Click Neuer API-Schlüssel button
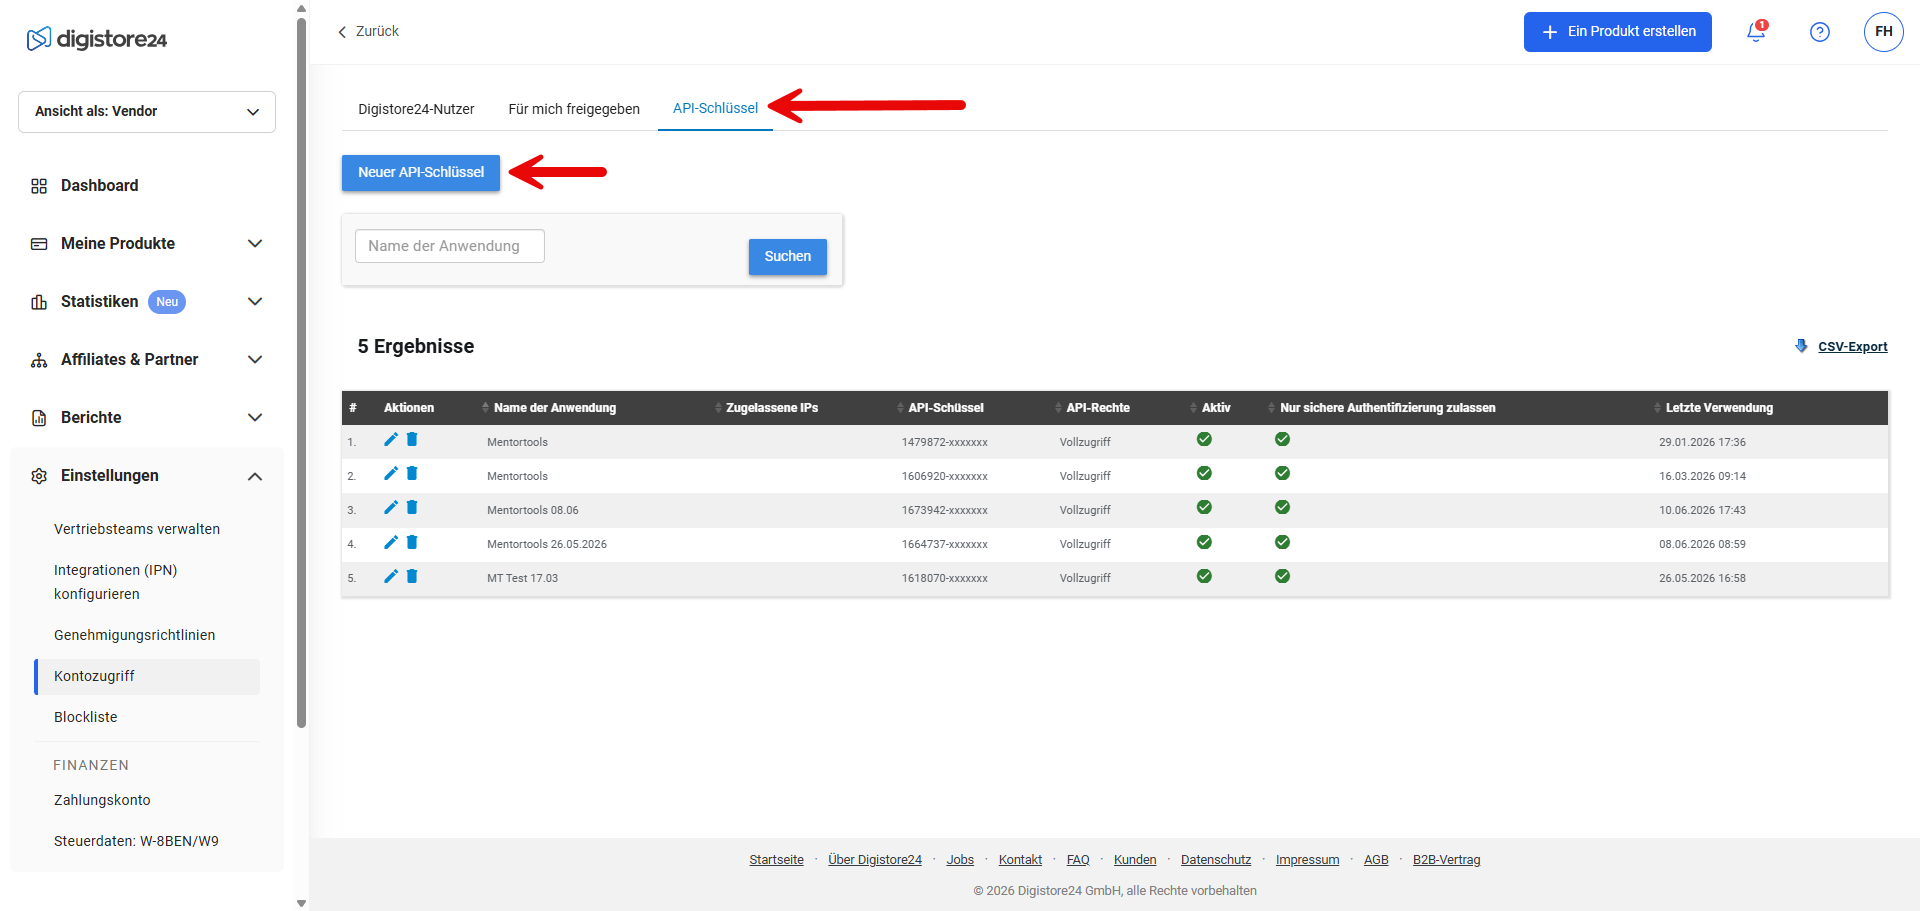Viewport: 1920px width, 911px height. (421, 172)
